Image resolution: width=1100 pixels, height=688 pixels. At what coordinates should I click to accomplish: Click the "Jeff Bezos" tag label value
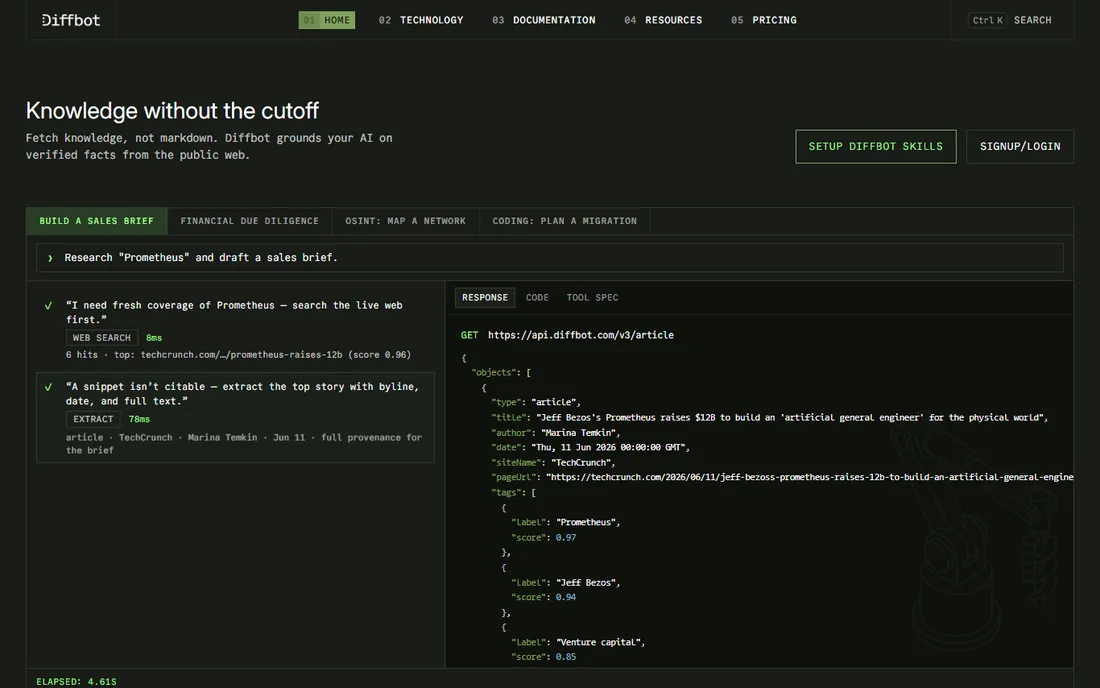point(586,583)
